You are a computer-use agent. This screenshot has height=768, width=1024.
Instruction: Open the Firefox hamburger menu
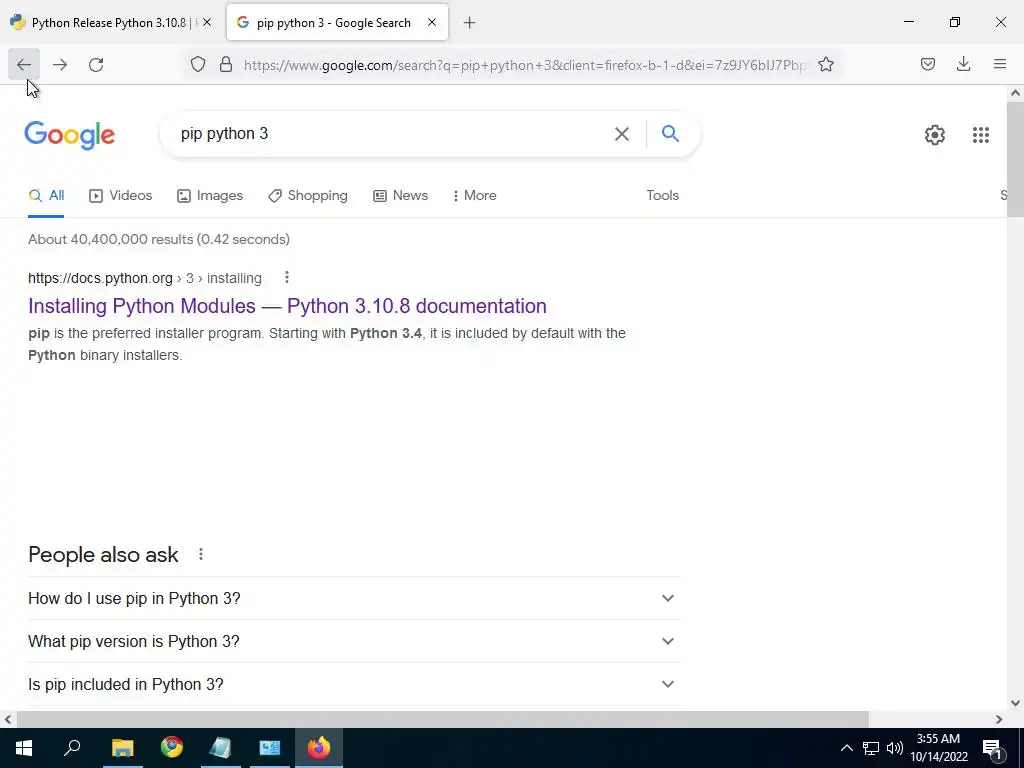1000,64
